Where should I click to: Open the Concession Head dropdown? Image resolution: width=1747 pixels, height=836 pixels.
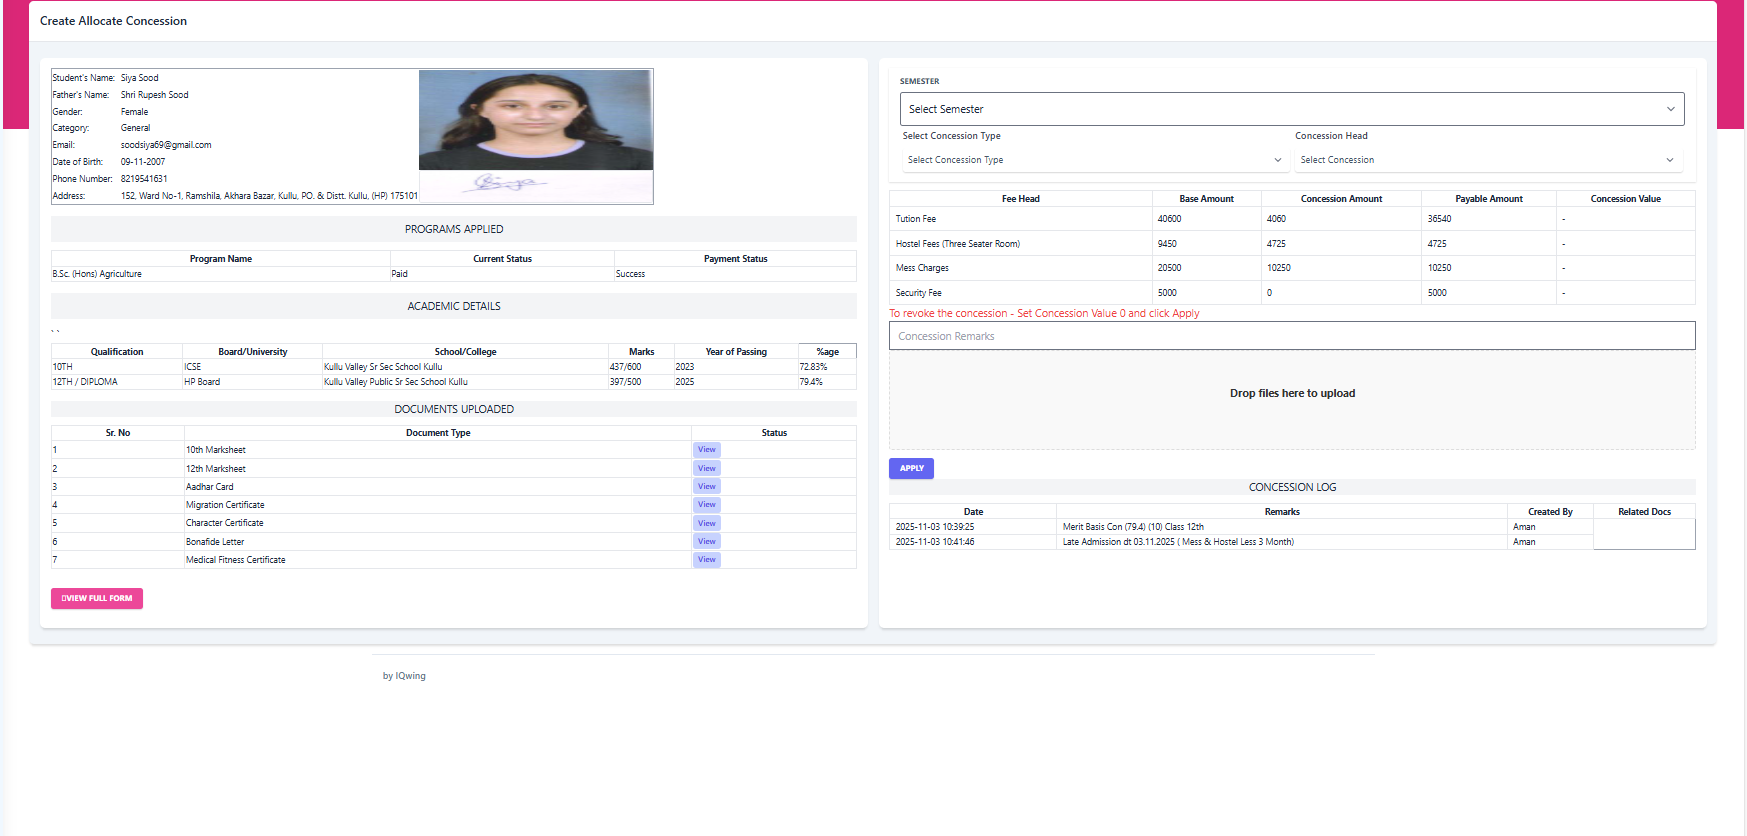tap(1486, 160)
